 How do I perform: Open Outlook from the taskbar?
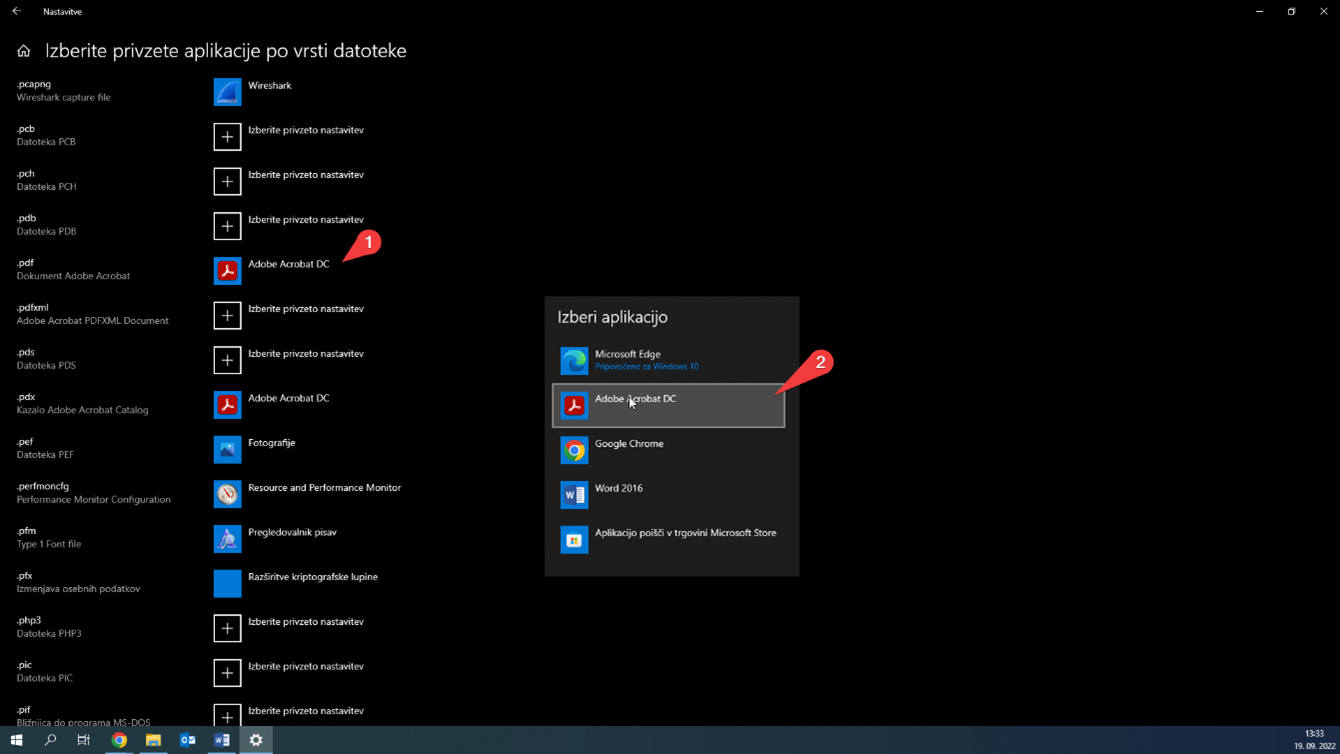pos(187,740)
